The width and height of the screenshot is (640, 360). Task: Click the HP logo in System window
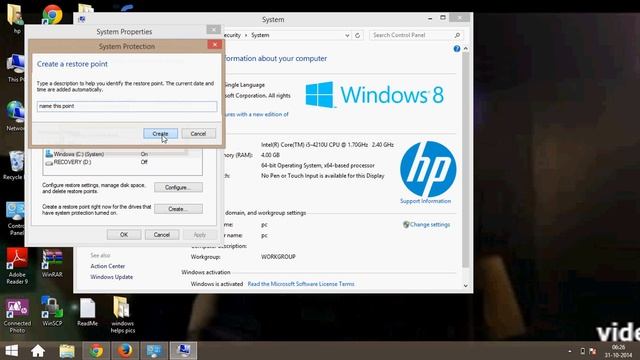428,169
